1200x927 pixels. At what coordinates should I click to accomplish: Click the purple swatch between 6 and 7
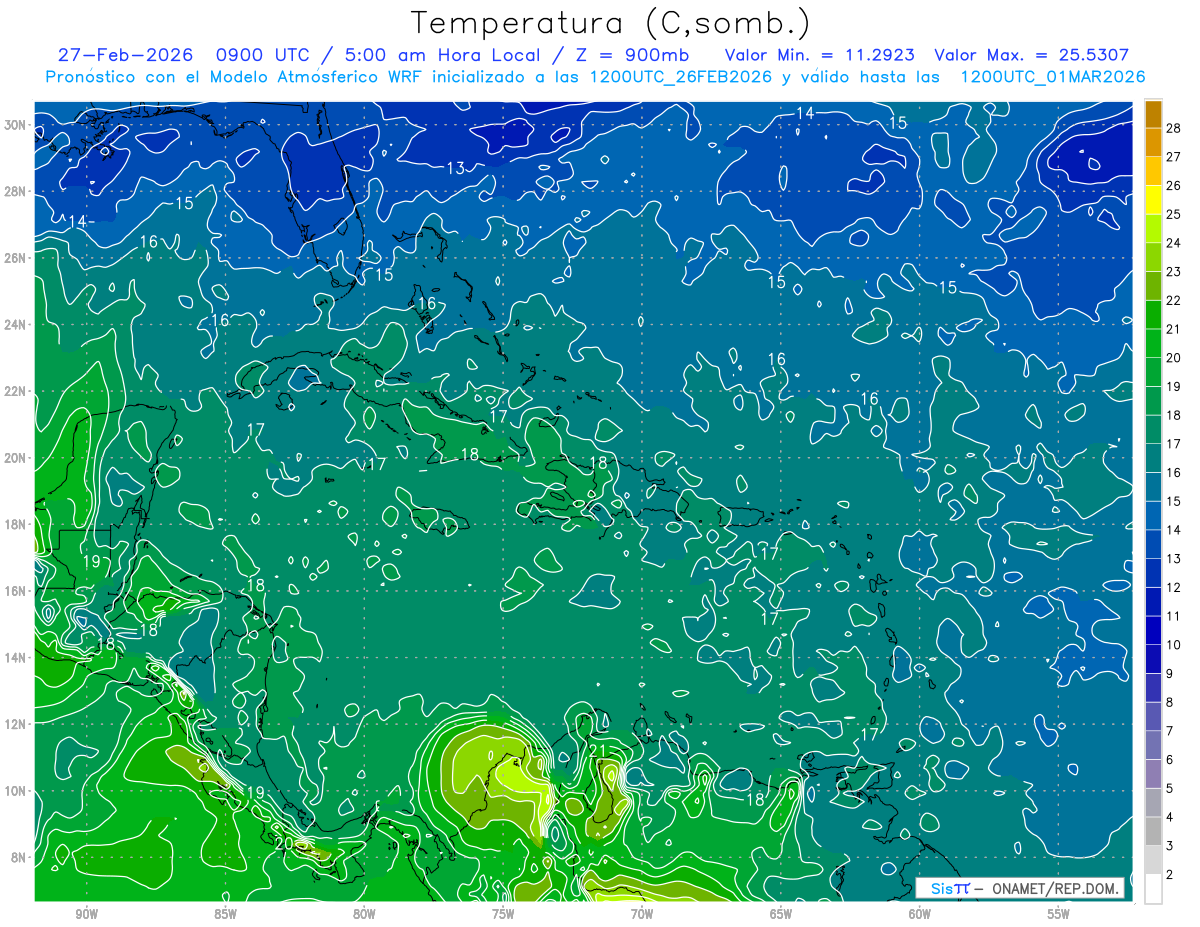pyautogui.click(x=1153, y=745)
